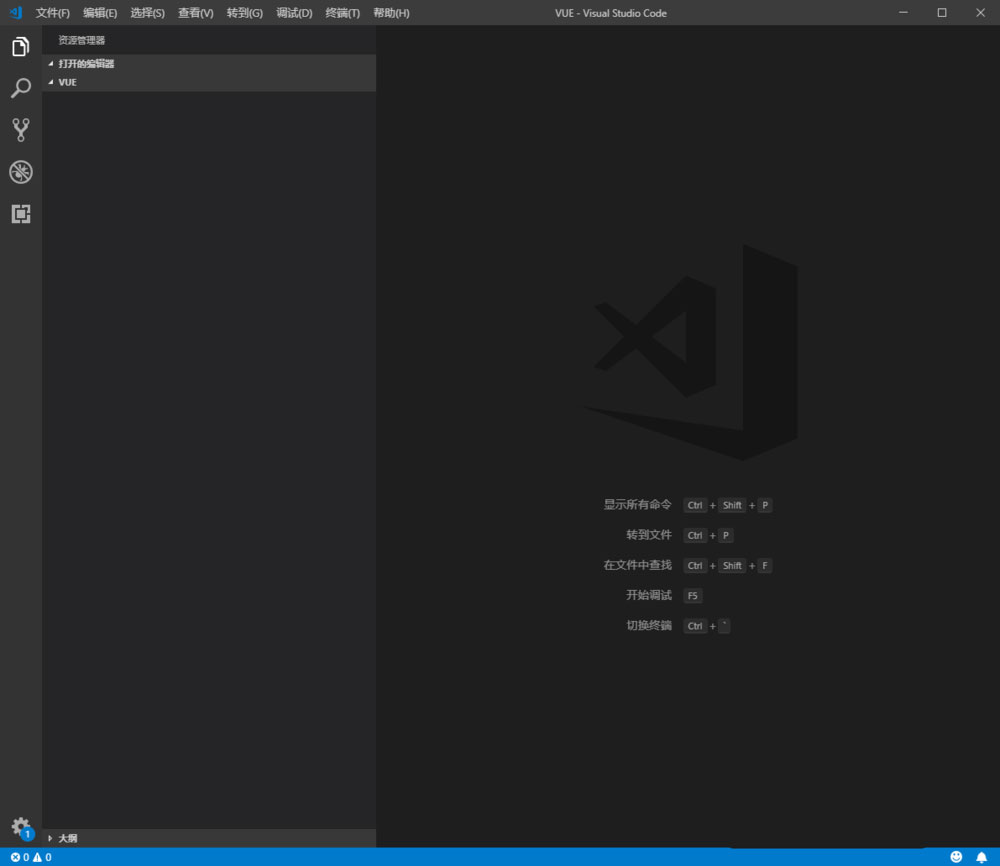Open the Search view

tap(20, 88)
